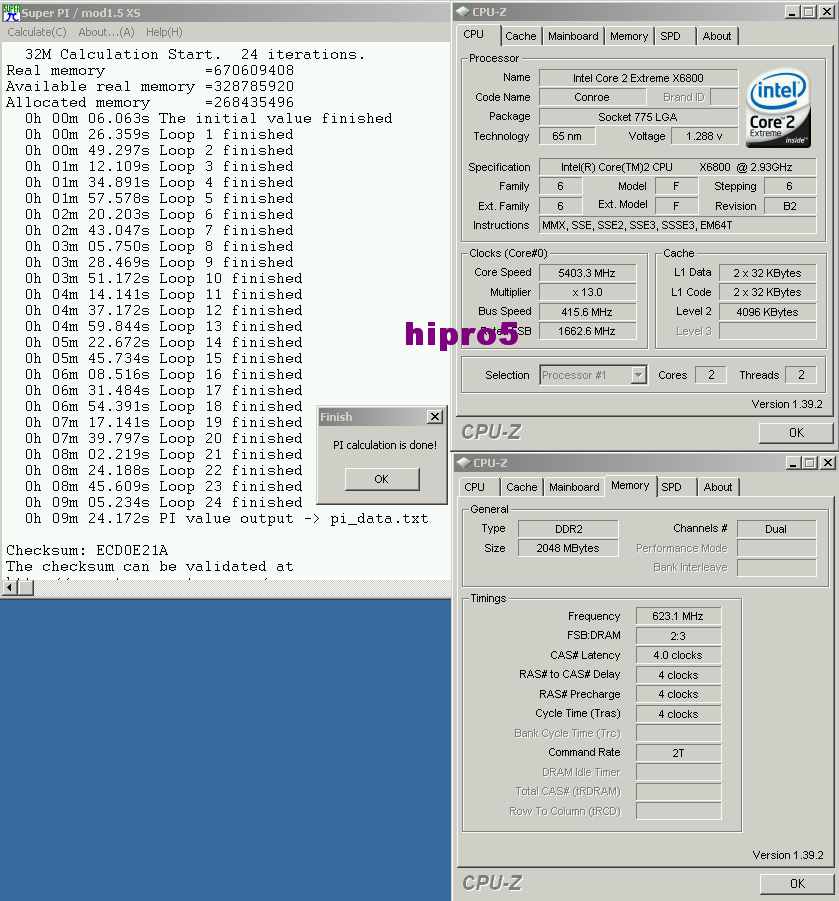The image size is (839, 901).
Task: Click the Cycle Time (Tras) value 4 clocks
Action: point(678,714)
